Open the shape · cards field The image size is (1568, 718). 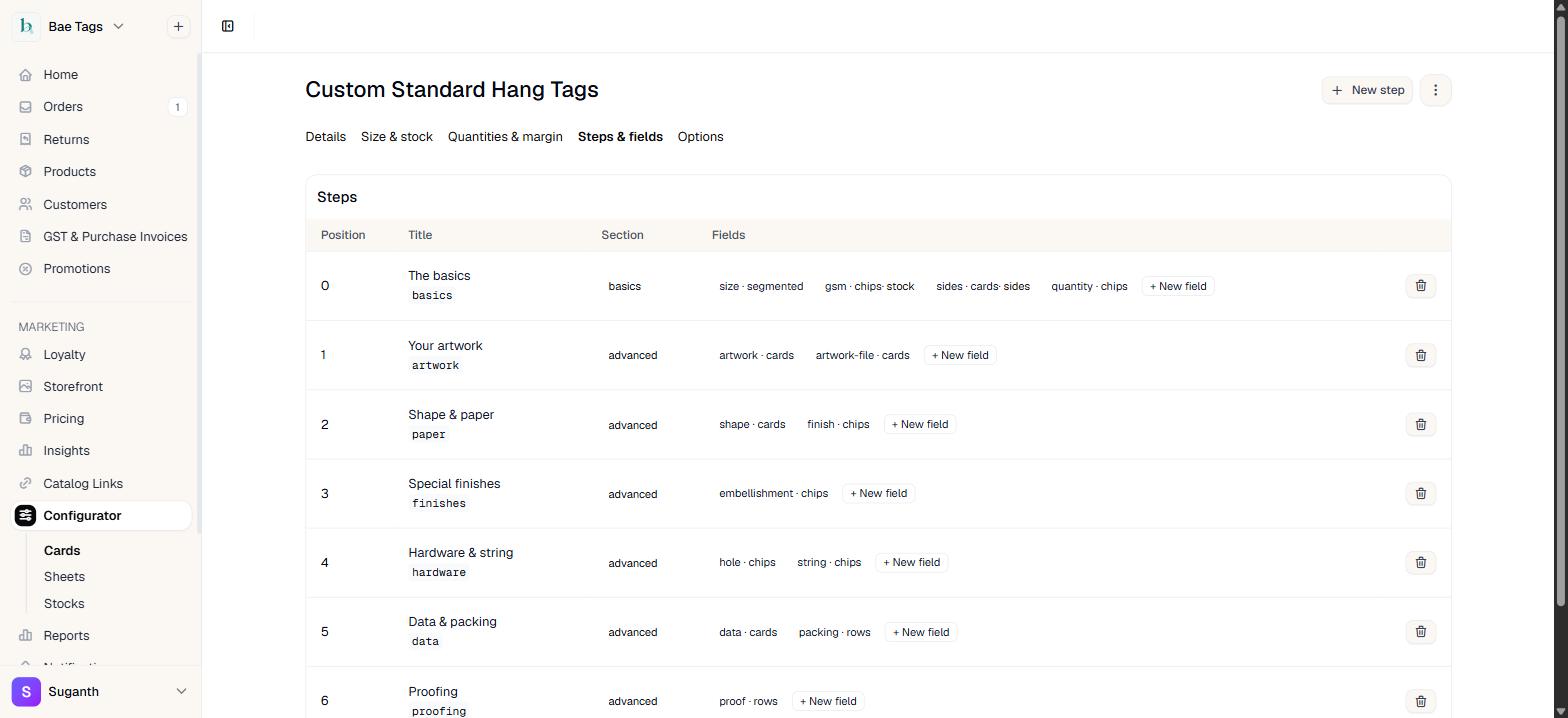pos(752,424)
